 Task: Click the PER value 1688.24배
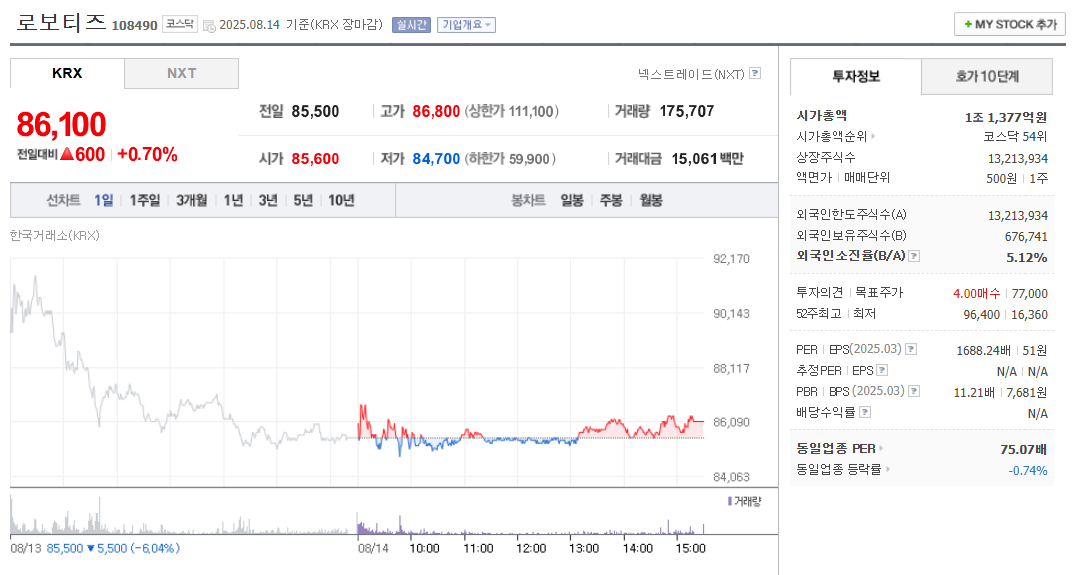tap(983, 350)
